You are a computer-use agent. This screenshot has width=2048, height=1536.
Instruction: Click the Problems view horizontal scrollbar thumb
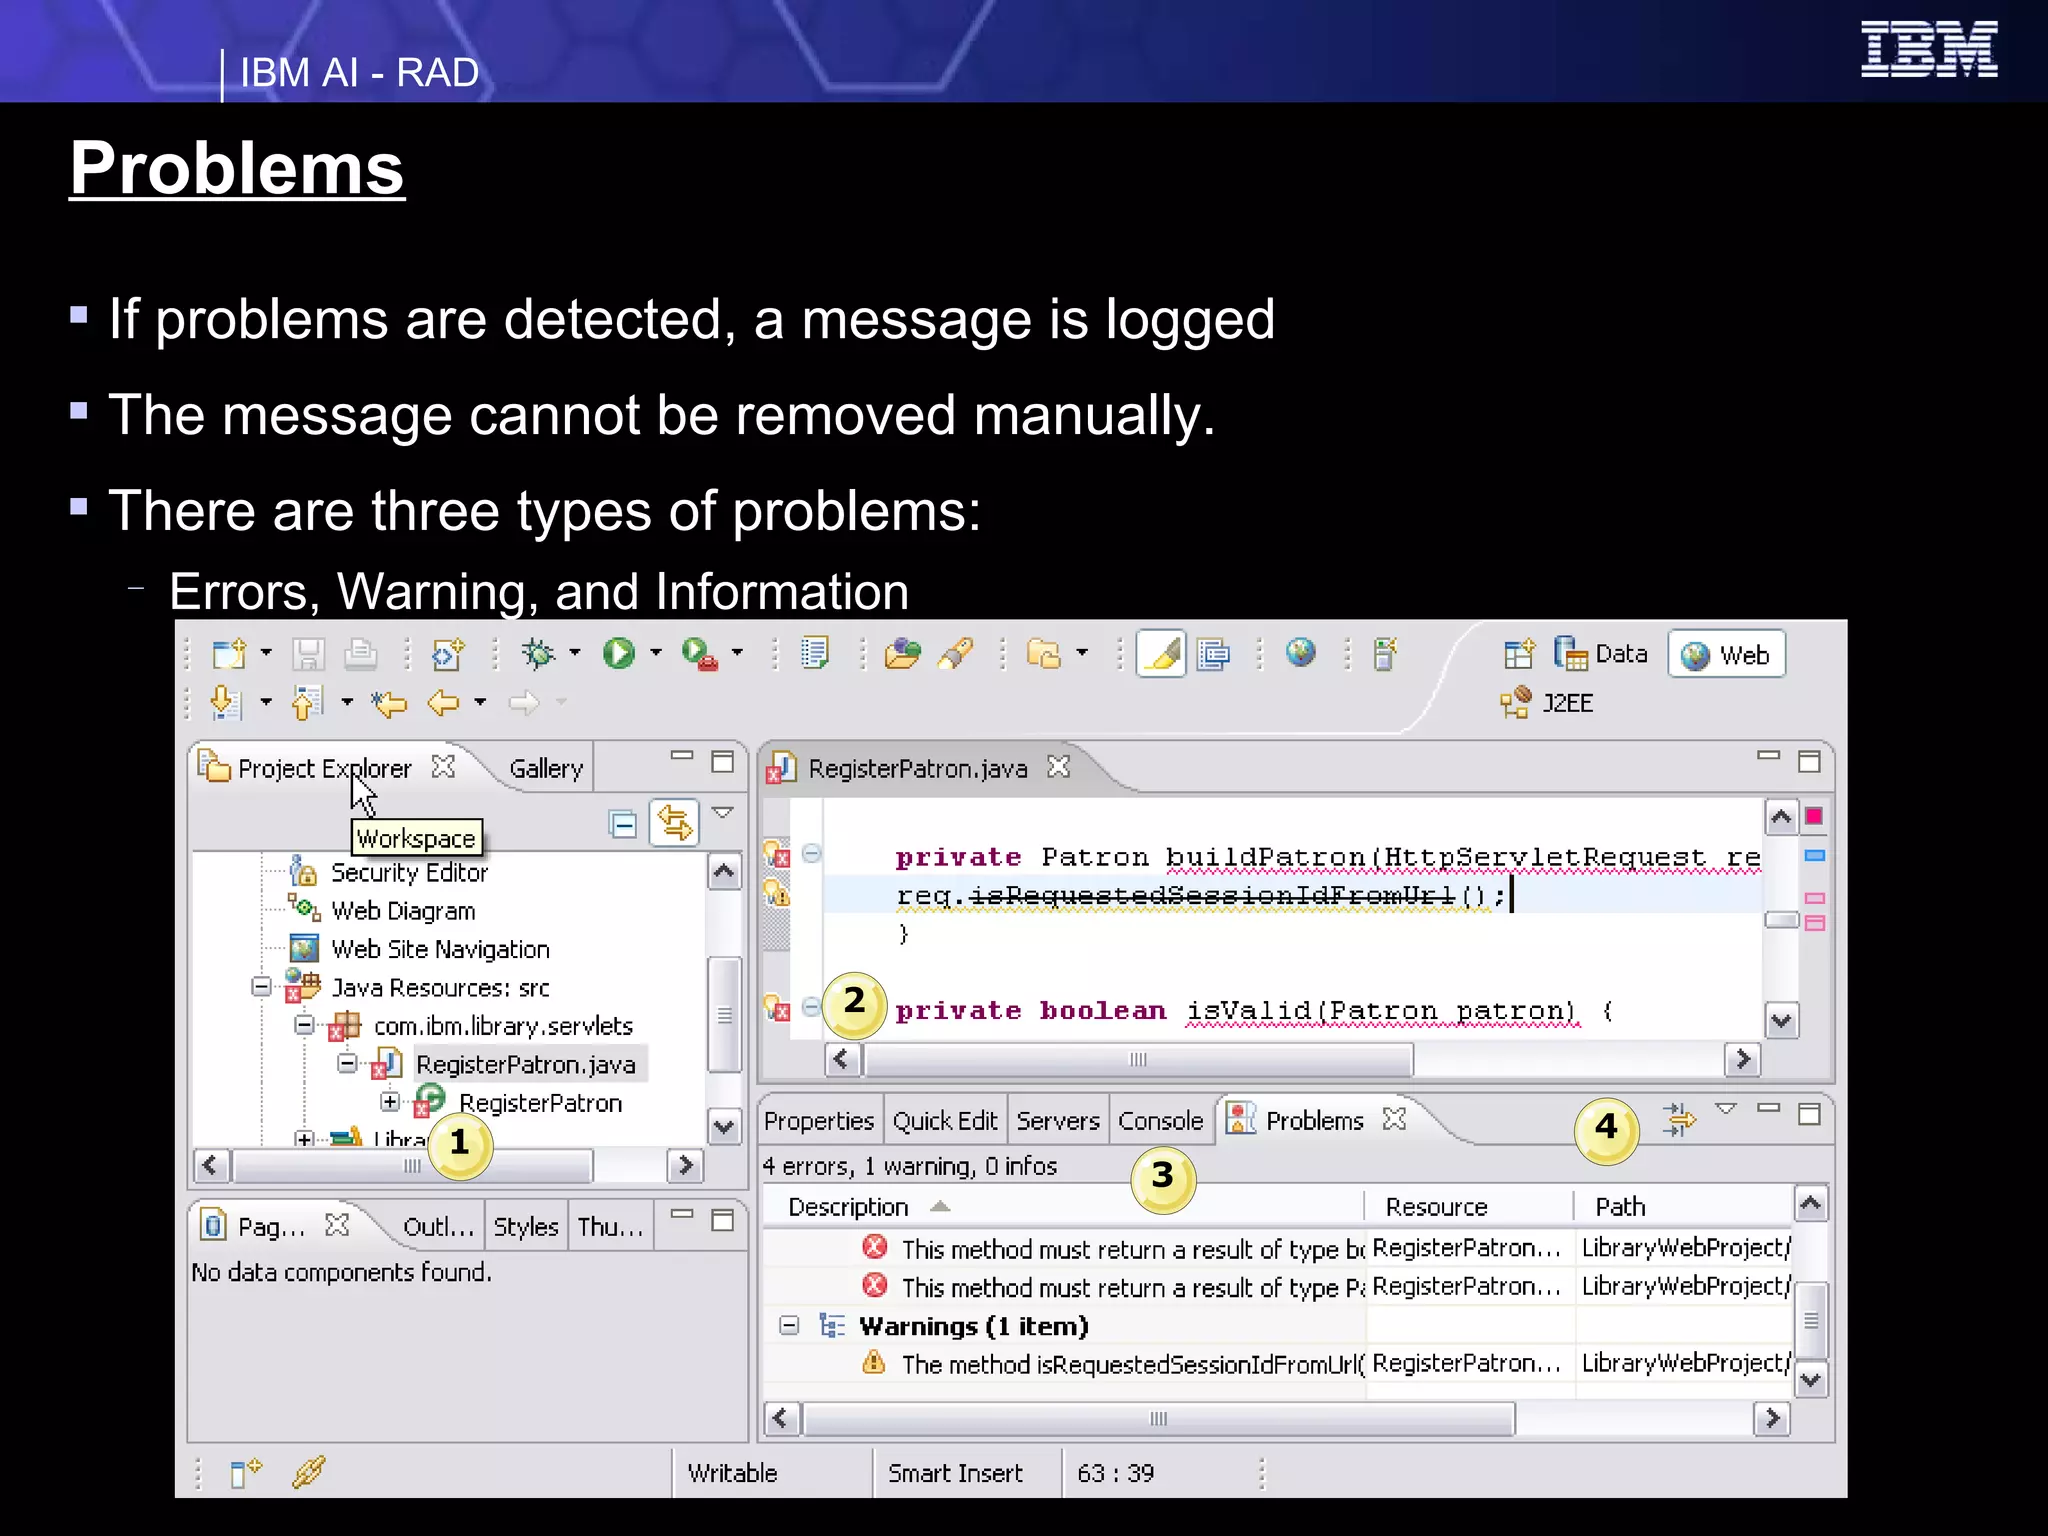(1158, 1418)
